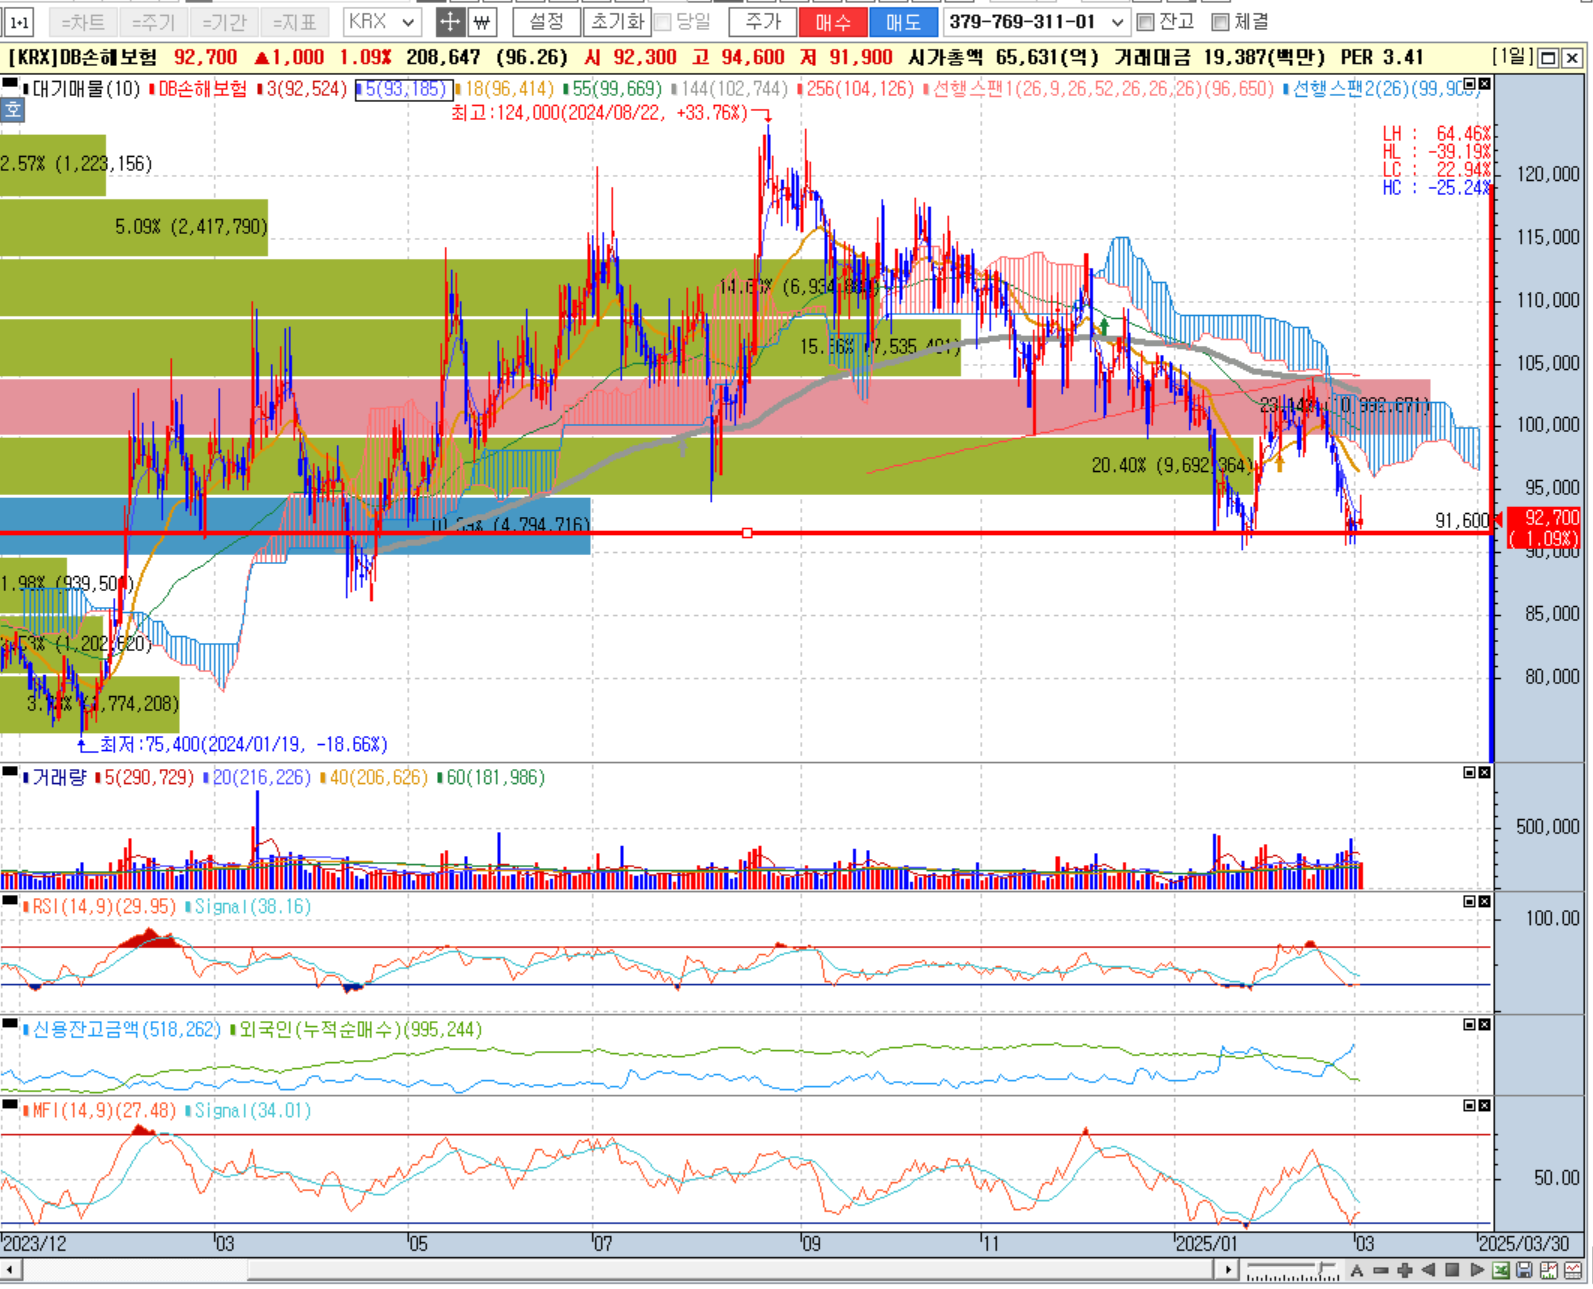Open the =주기 period menu
This screenshot has width=1593, height=1289.
pyautogui.click(x=153, y=22)
